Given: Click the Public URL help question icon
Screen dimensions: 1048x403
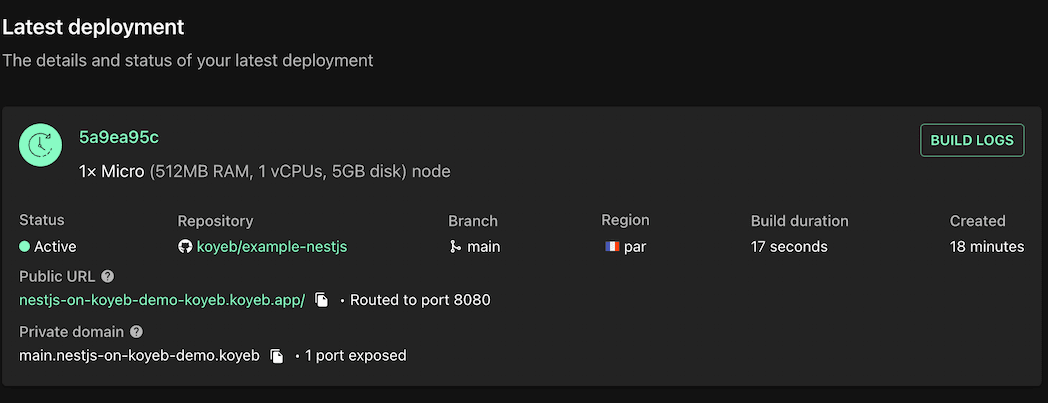Looking at the screenshot, I should click(108, 276).
